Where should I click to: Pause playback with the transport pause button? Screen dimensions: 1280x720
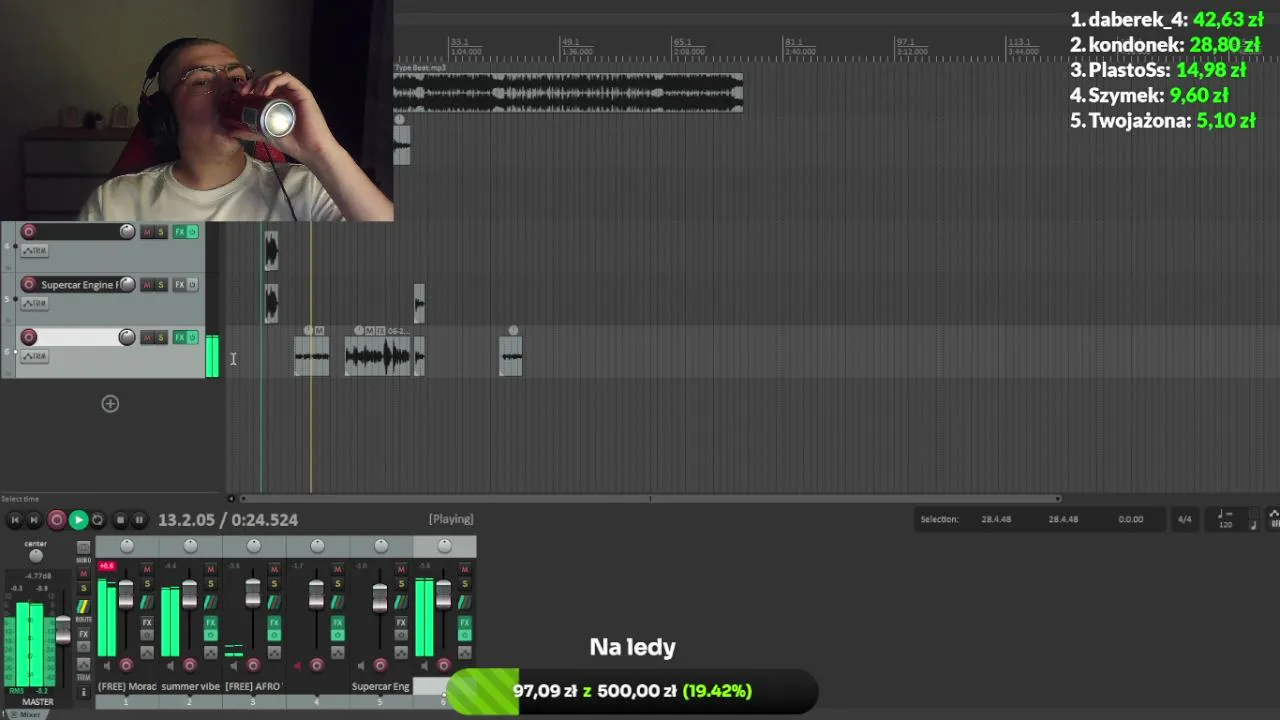(x=139, y=520)
